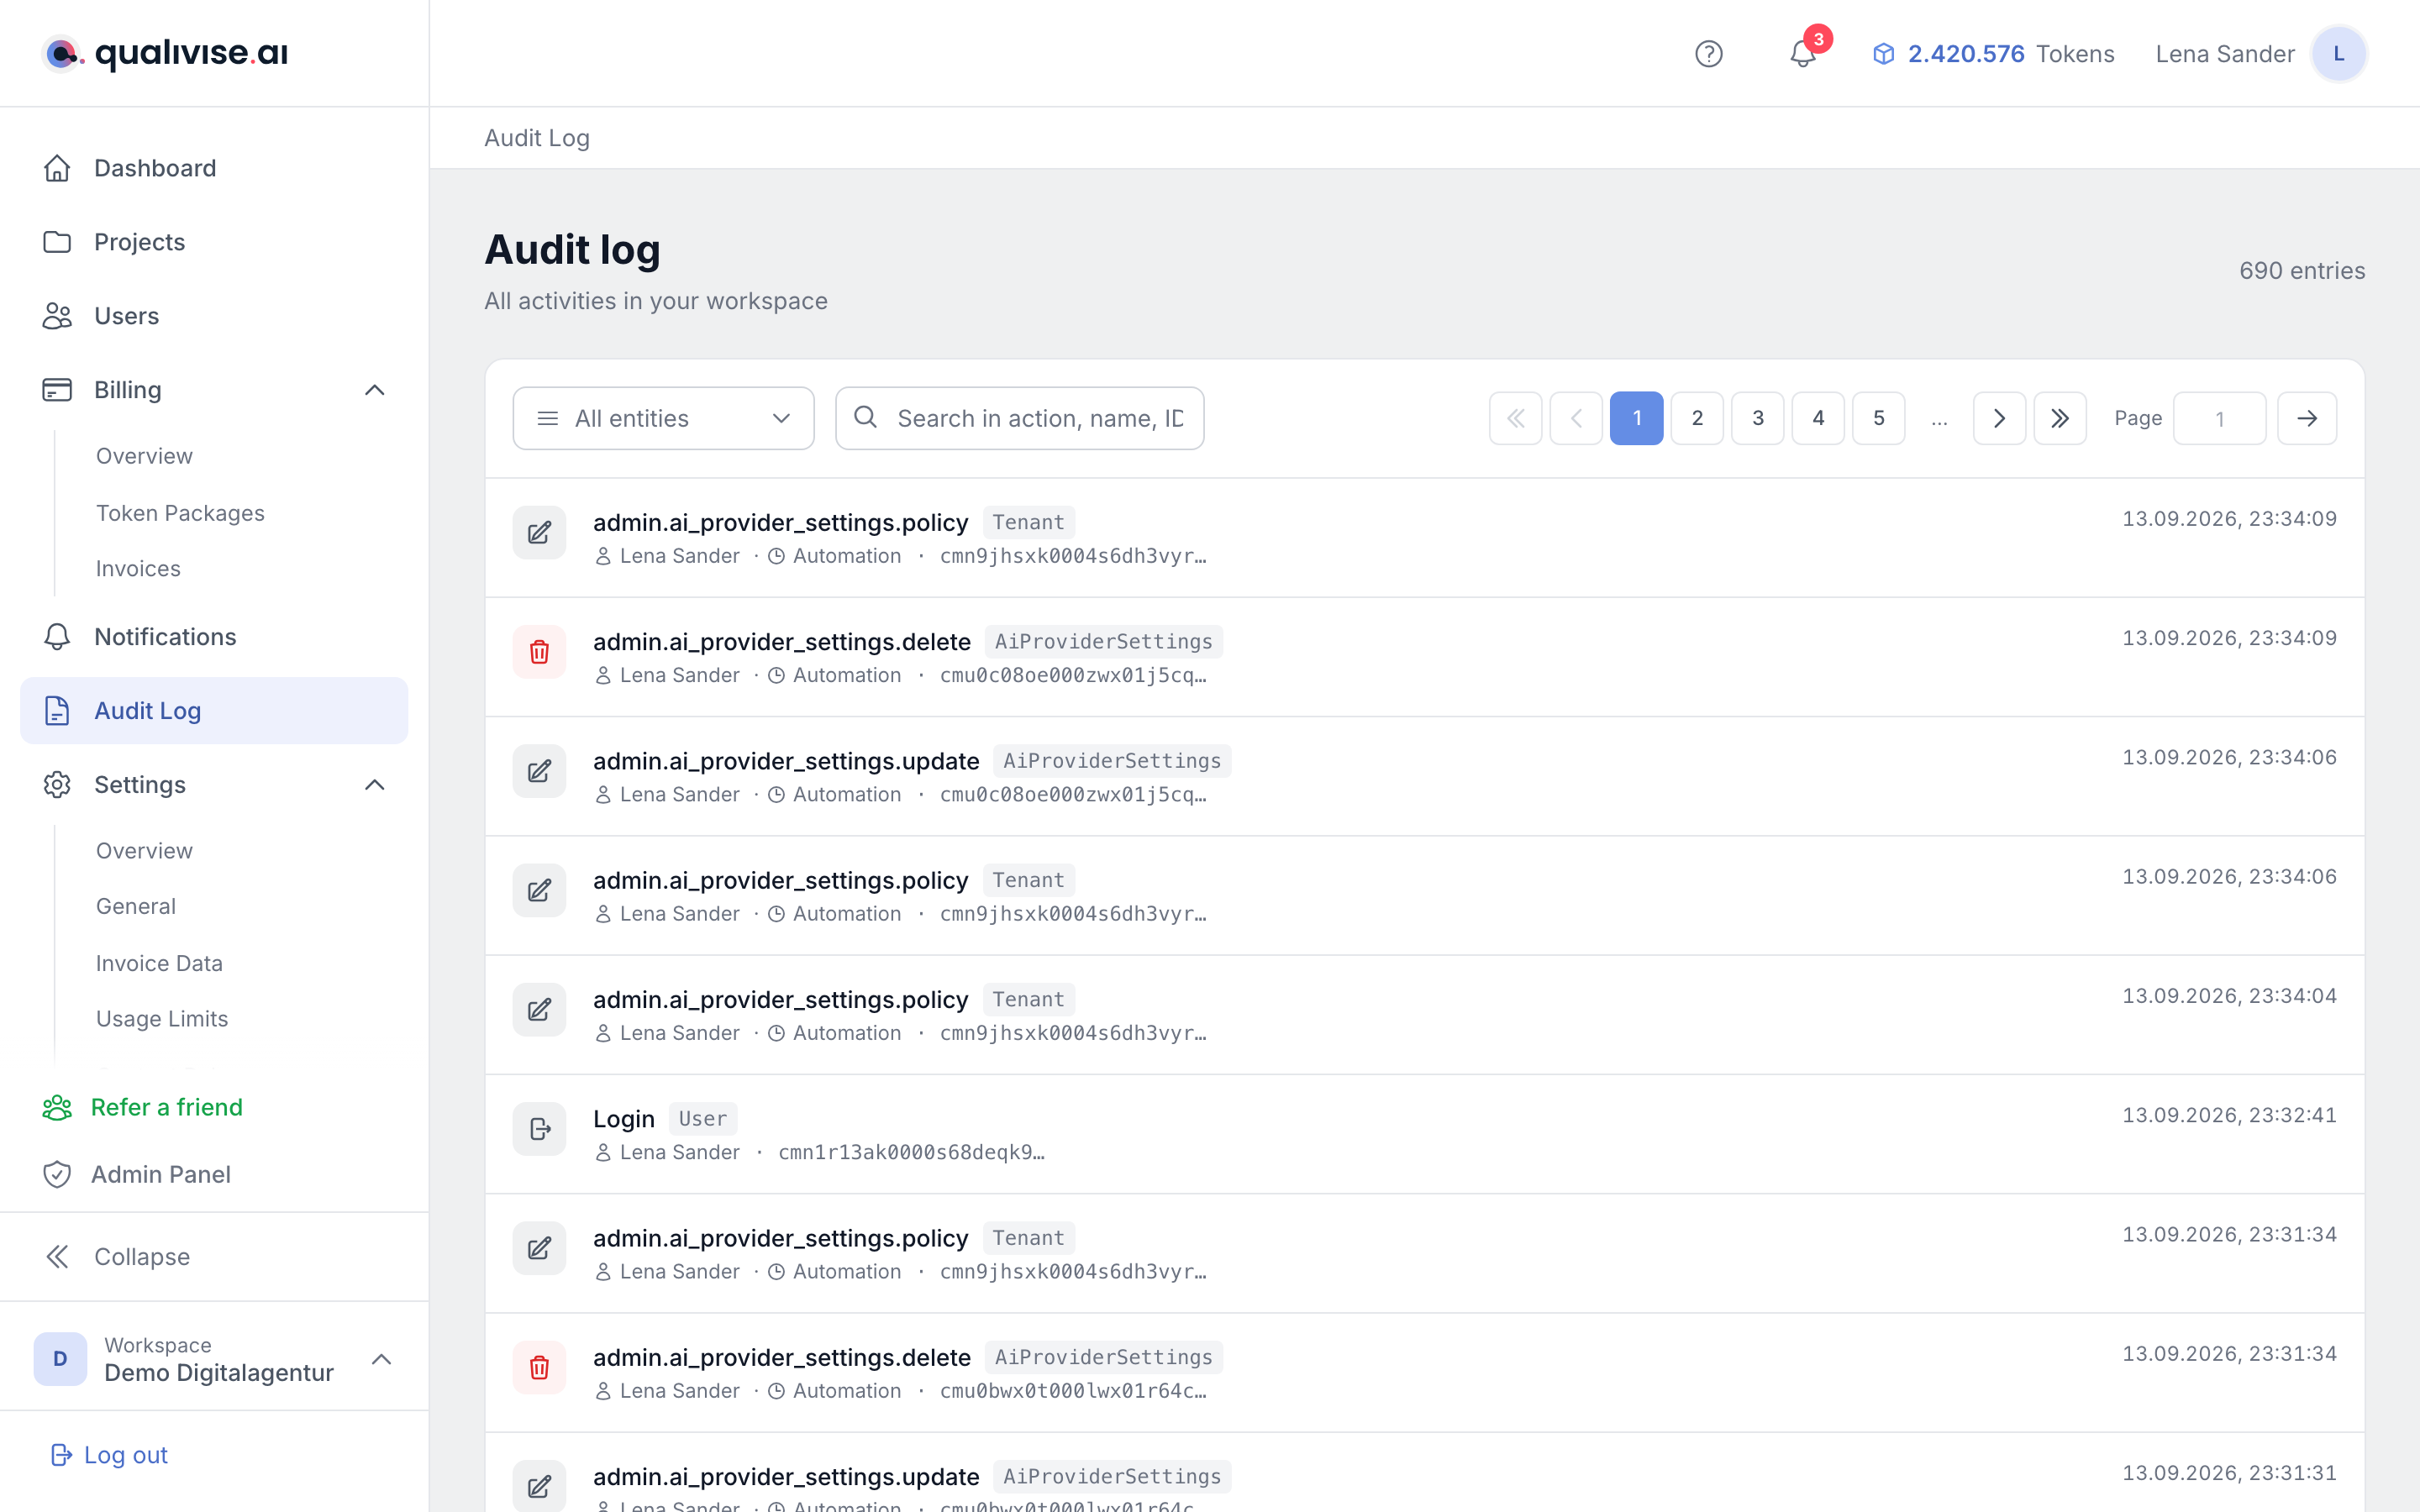Open Invoices under Billing
Image resolution: width=2420 pixels, height=1512 pixels.
pos(138,569)
